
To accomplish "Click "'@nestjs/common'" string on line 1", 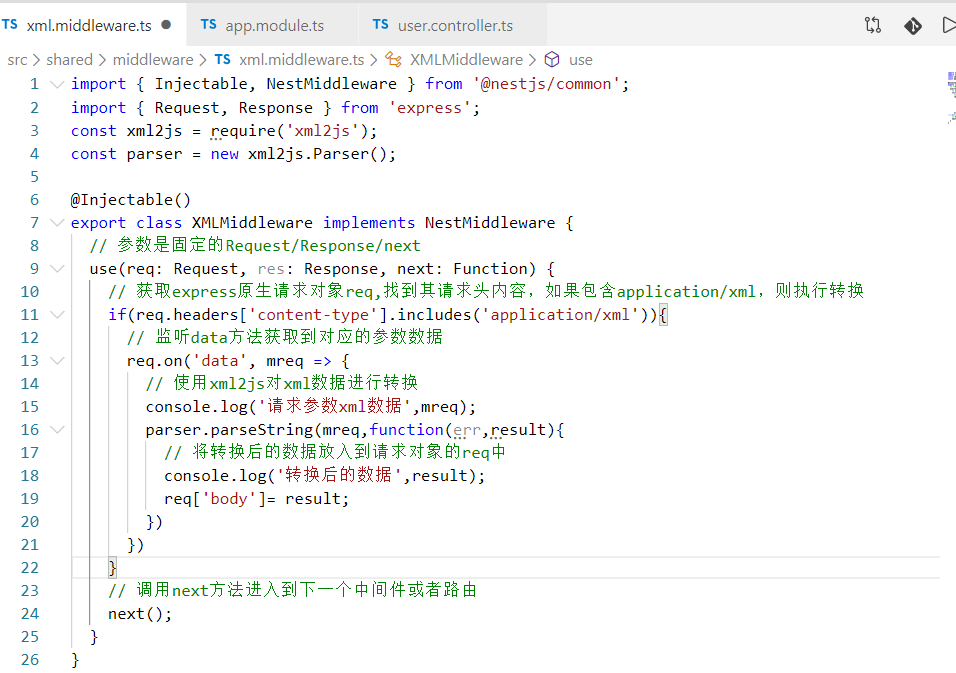I will [x=546, y=84].
